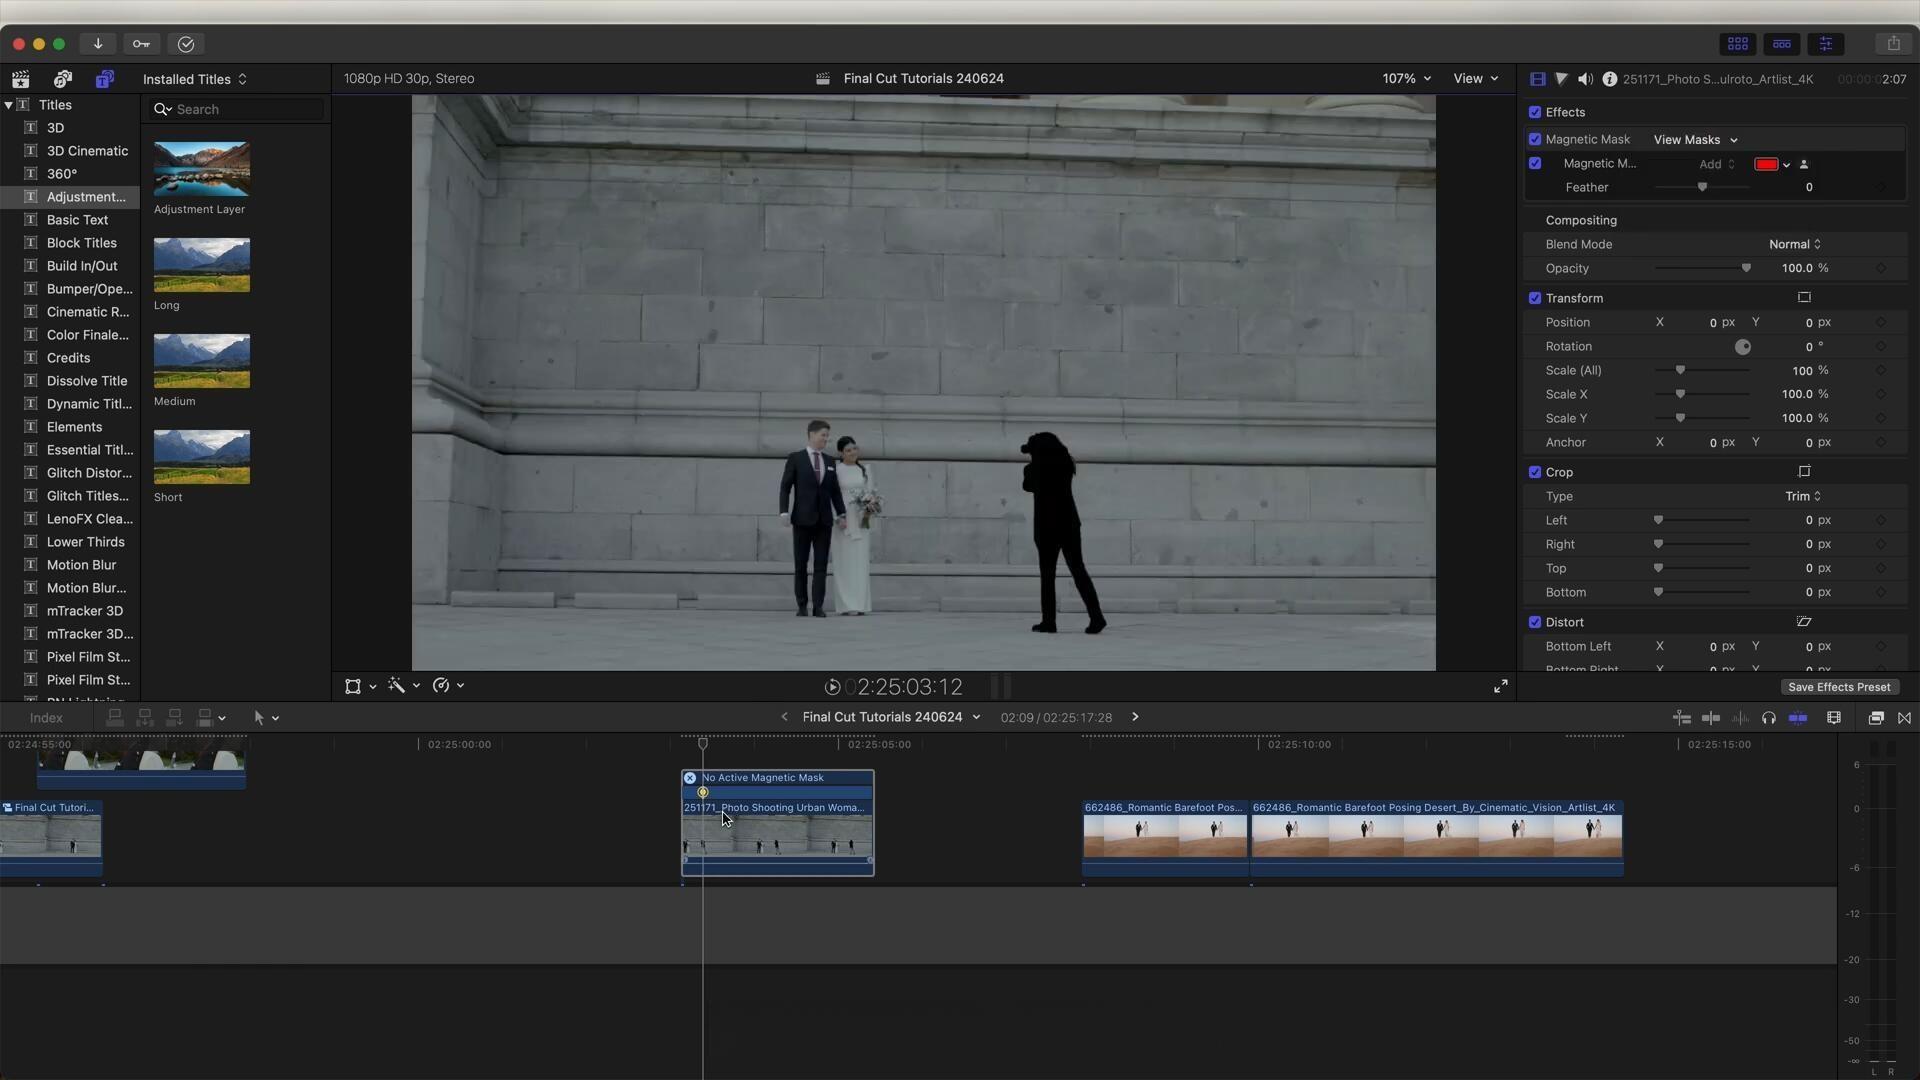
Task: Open timeline clip appearance settings
Action: click(x=1834, y=717)
